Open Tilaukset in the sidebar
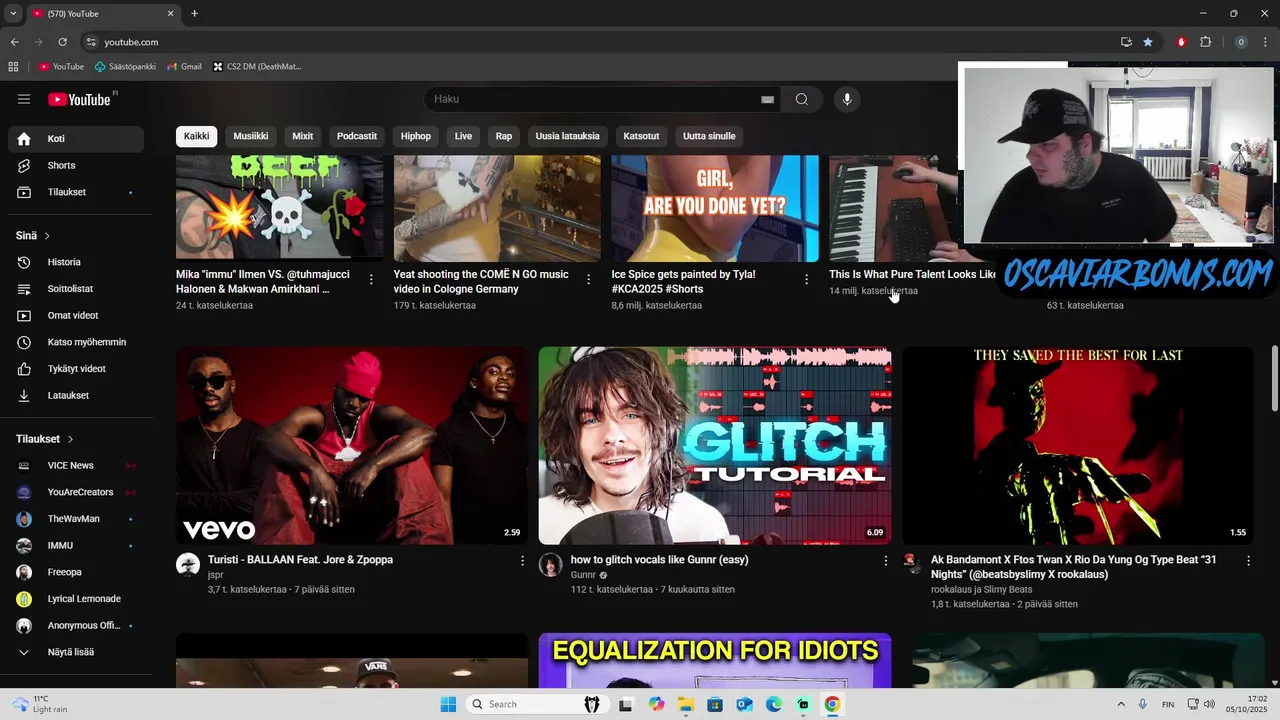Viewport: 1280px width, 720px height. tap(76, 192)
